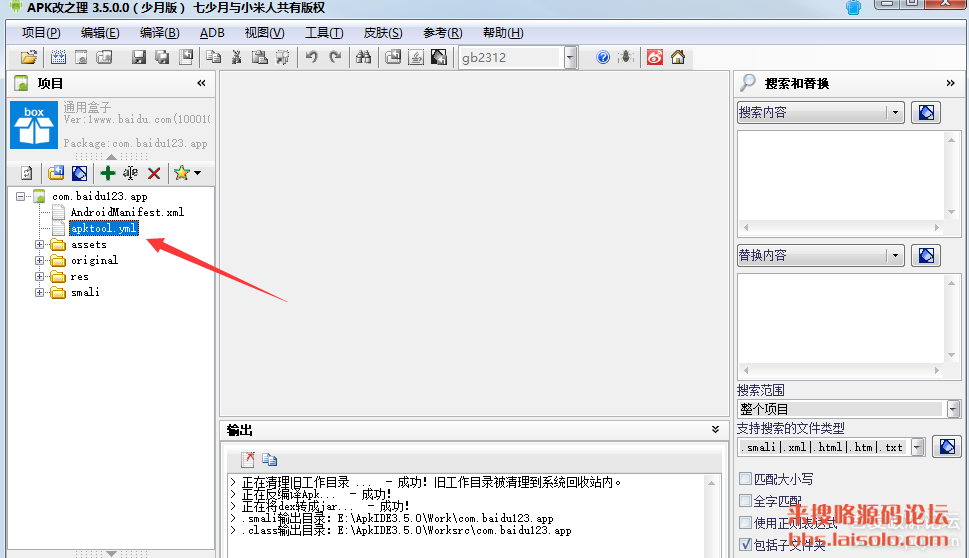The image size is (969, 558).
Task: Click the open folder icon in the toolbar
Action: (x=29, y=57)
